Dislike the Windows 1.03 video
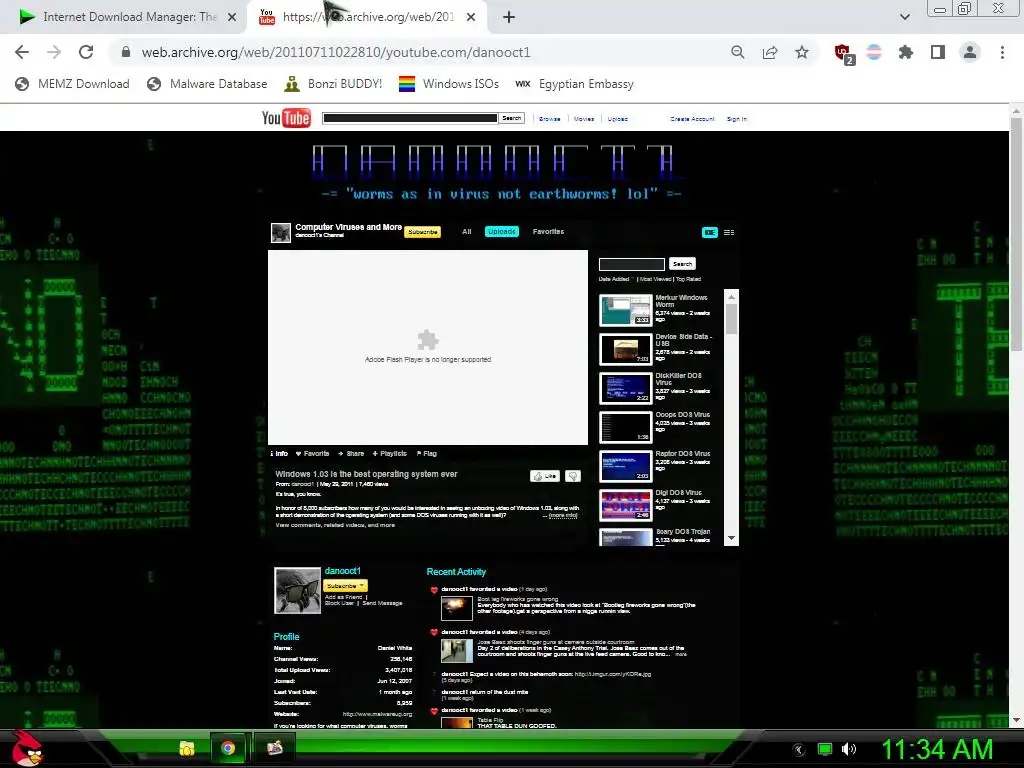The image size is (1024, 768). point(573,476)
